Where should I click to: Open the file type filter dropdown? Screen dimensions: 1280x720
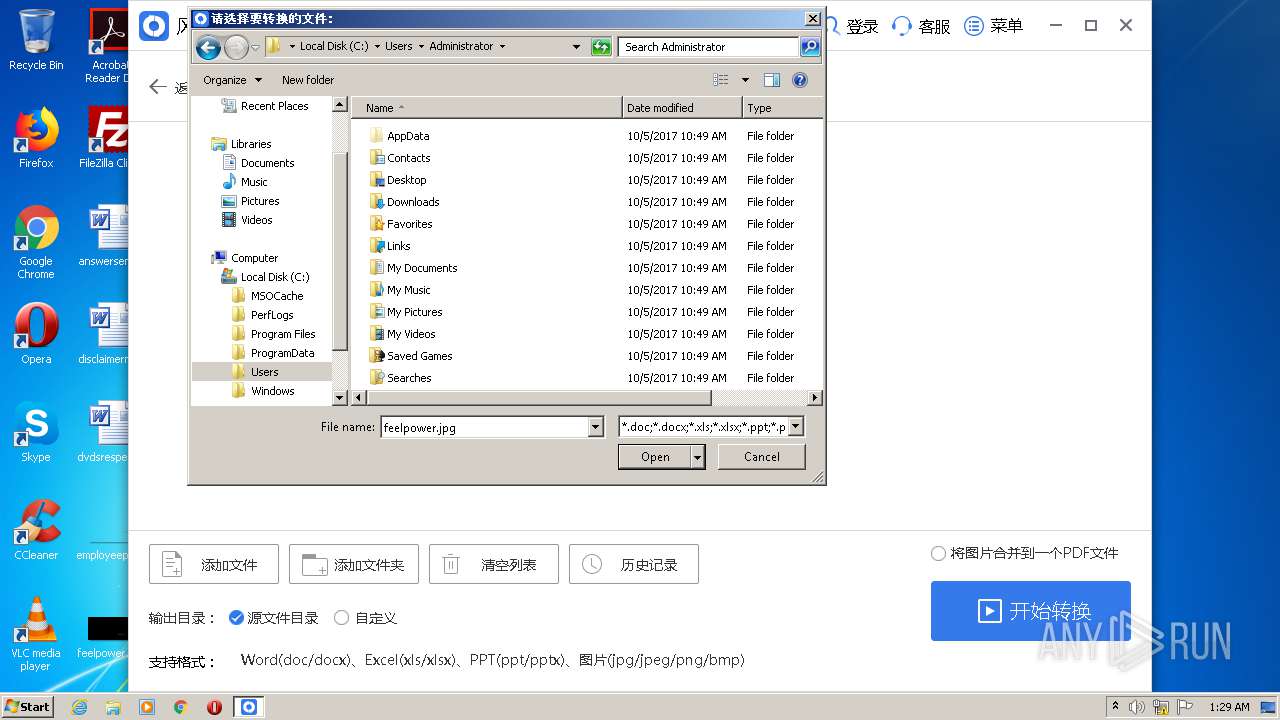pos(796,427)
